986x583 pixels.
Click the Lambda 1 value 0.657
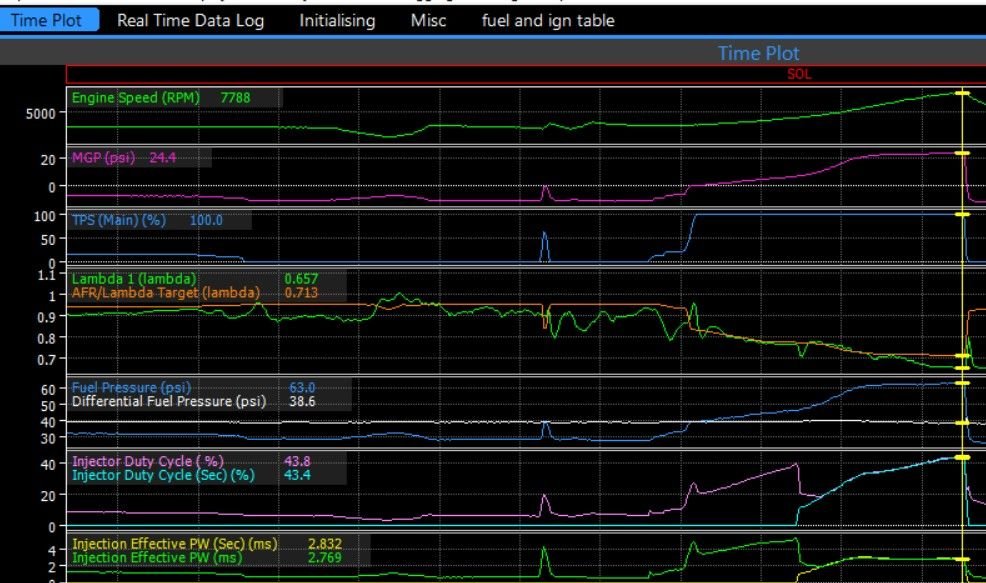click(x=301, y=279)
